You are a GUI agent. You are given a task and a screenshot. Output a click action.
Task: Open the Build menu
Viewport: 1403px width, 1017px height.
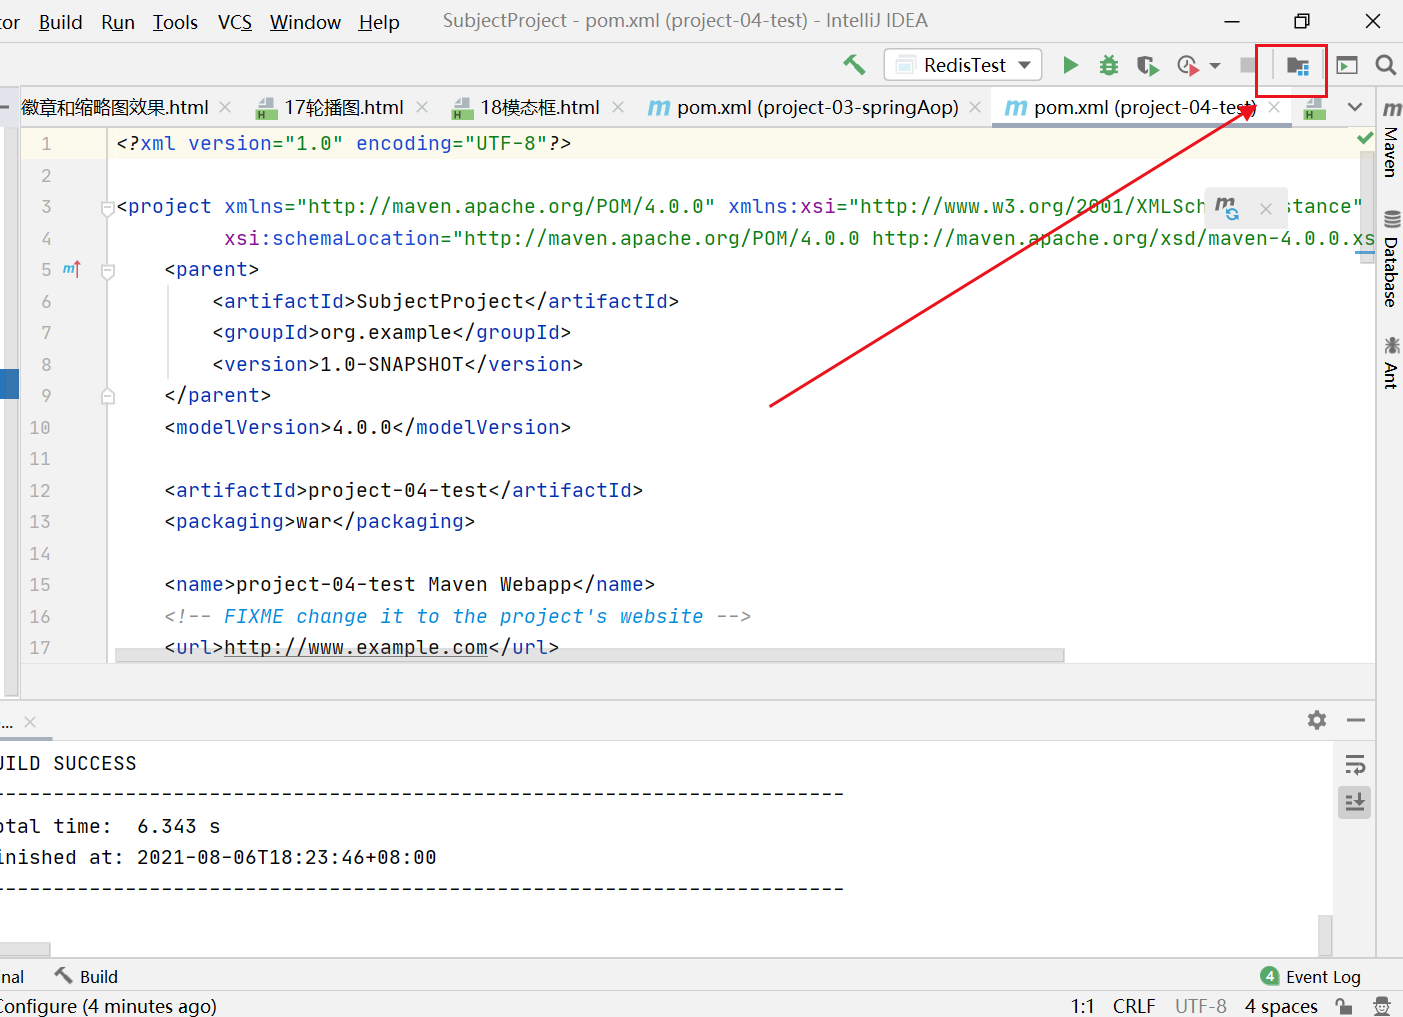(x=60, y=22)
